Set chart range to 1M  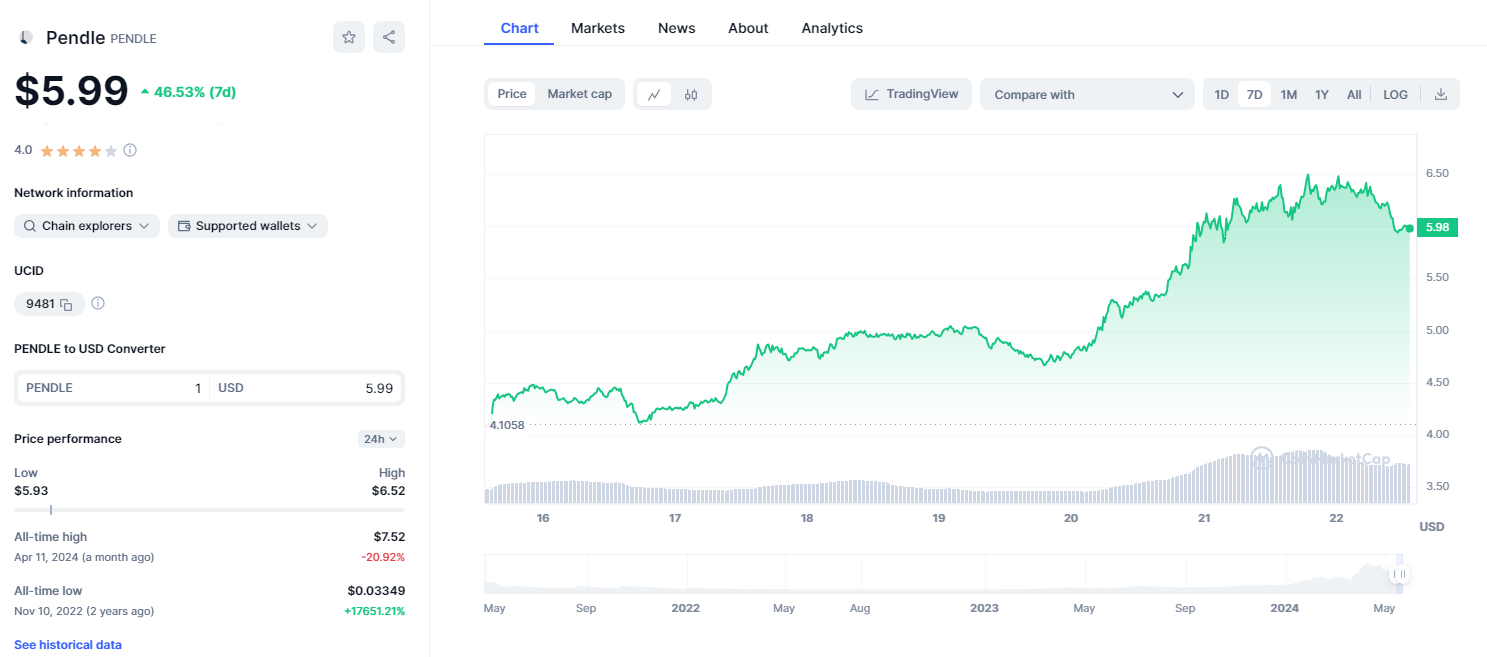tap(1289, 95)
